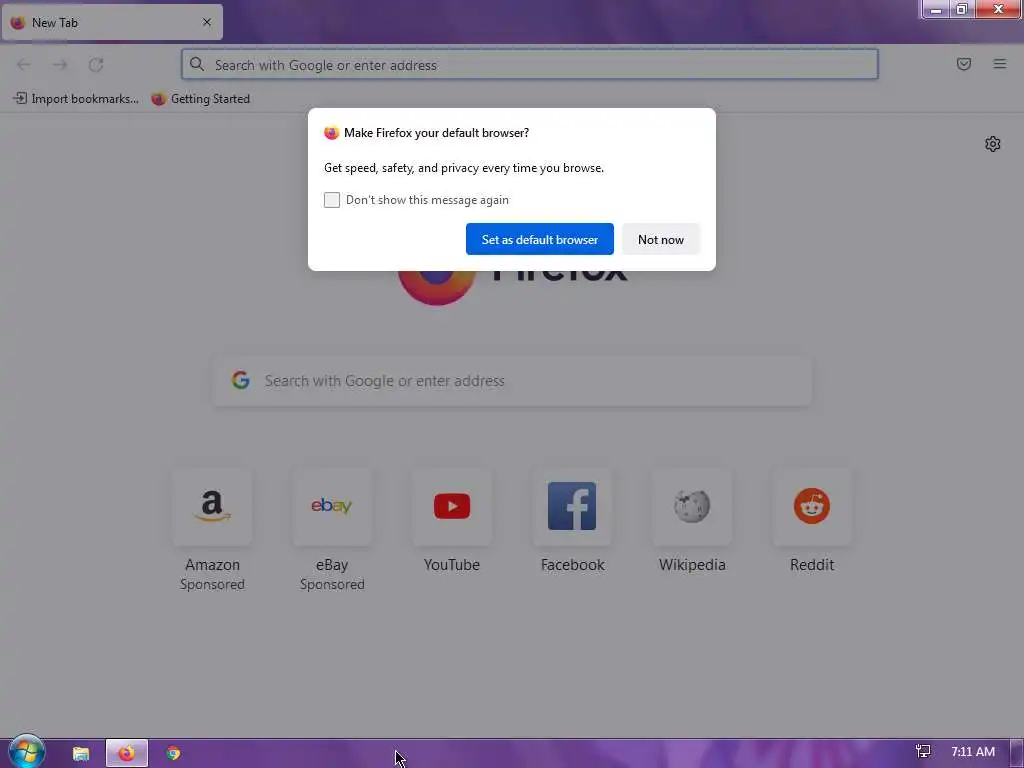Viewport: 1024px width, 768px height.
Task: Click the search magnifier in address bar
Action: 197,64
